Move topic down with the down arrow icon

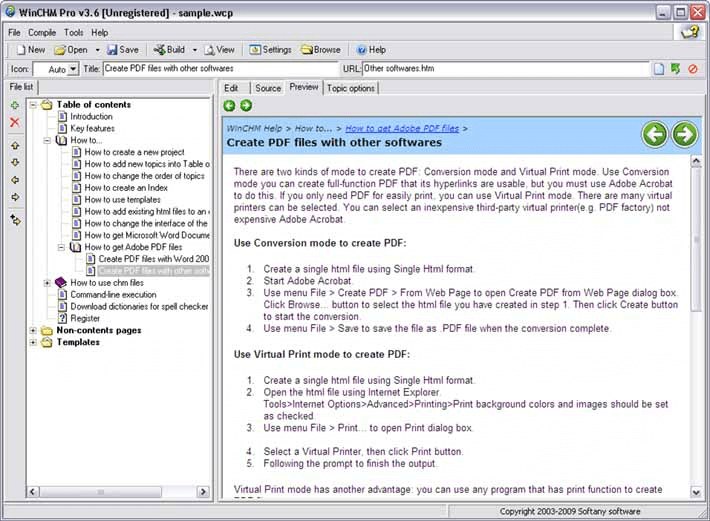(x=14, y=162)
